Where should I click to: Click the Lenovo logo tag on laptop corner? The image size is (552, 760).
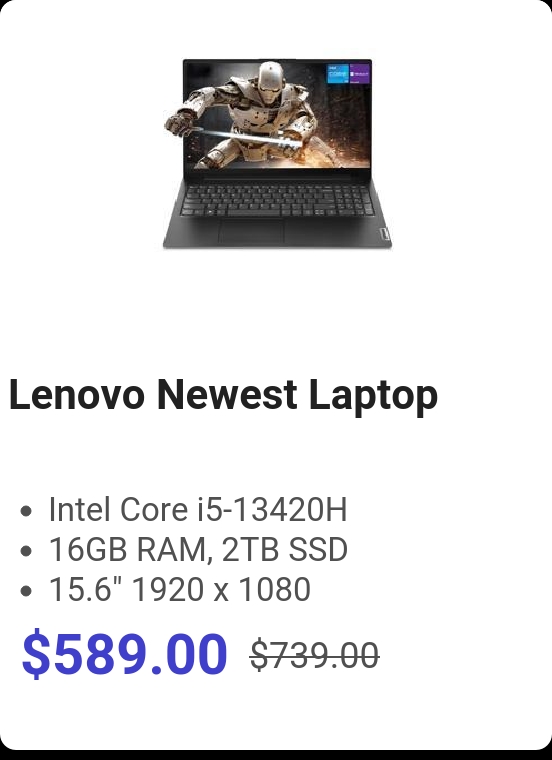[384, 234]
